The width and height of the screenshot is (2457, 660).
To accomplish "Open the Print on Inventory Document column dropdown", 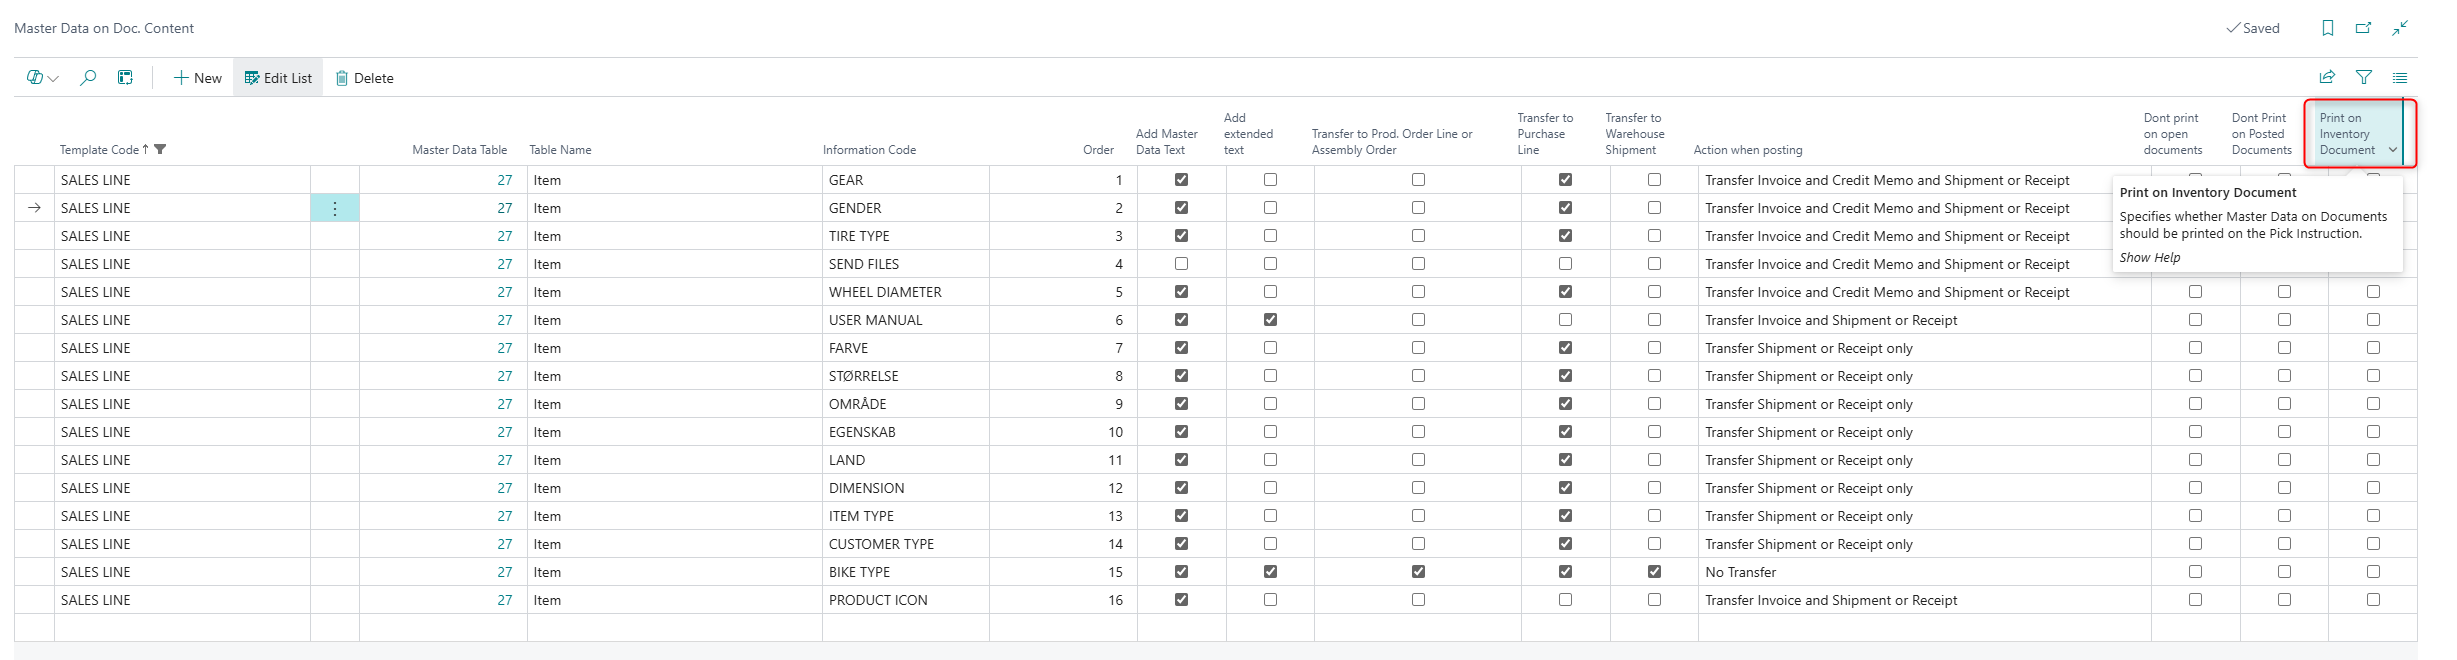I will tap(2393, 150).
